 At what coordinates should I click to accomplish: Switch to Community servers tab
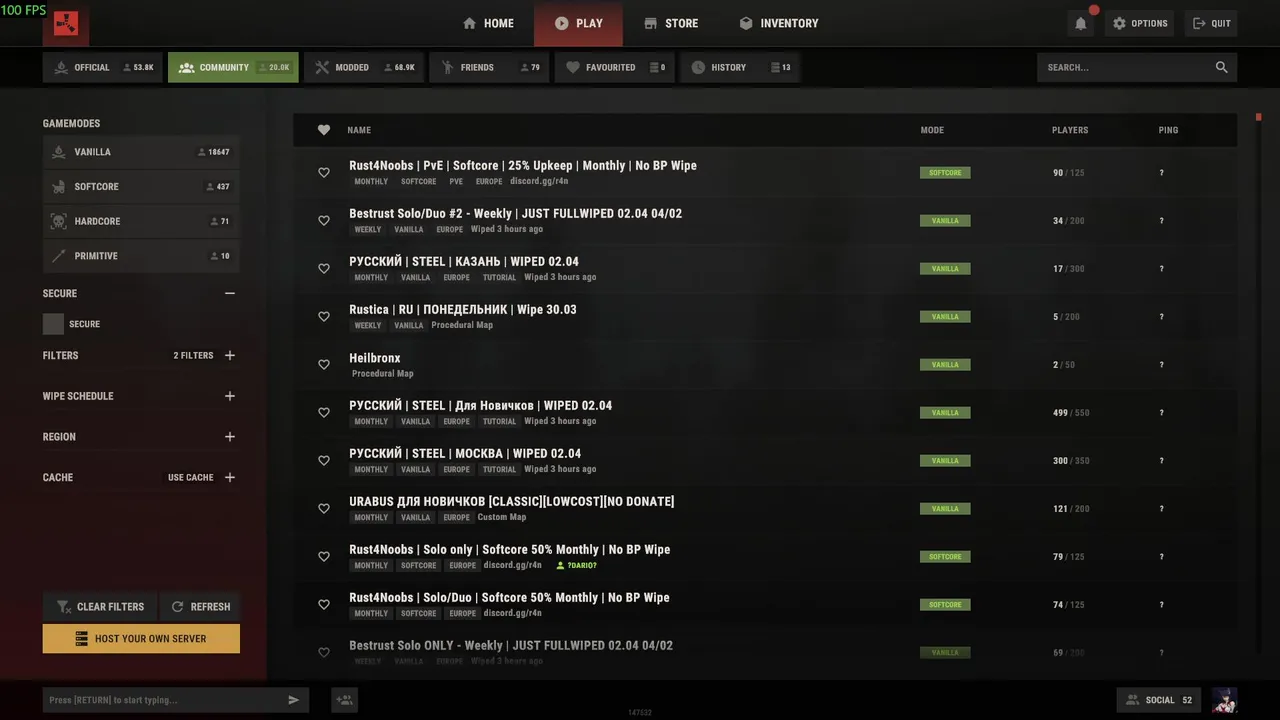(x=233, y=67)
